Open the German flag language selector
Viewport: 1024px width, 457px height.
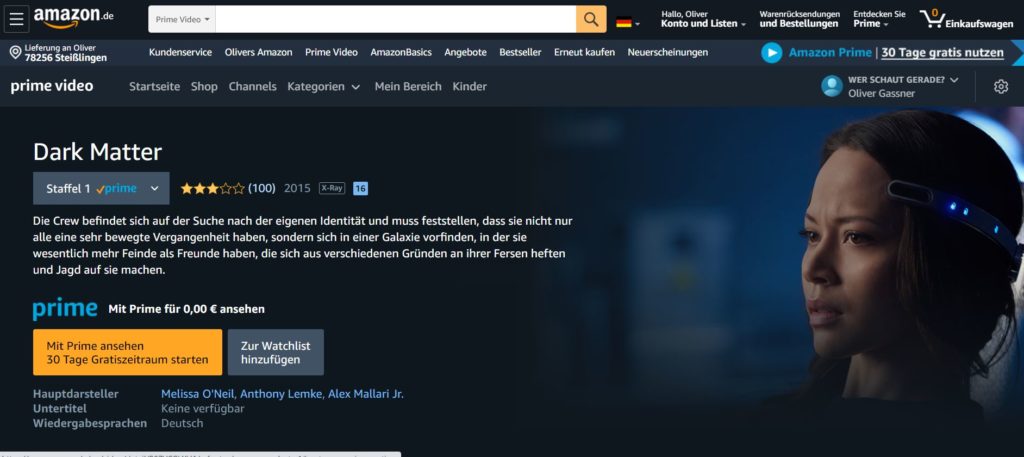pyautogui.click(x=628, y=23)
